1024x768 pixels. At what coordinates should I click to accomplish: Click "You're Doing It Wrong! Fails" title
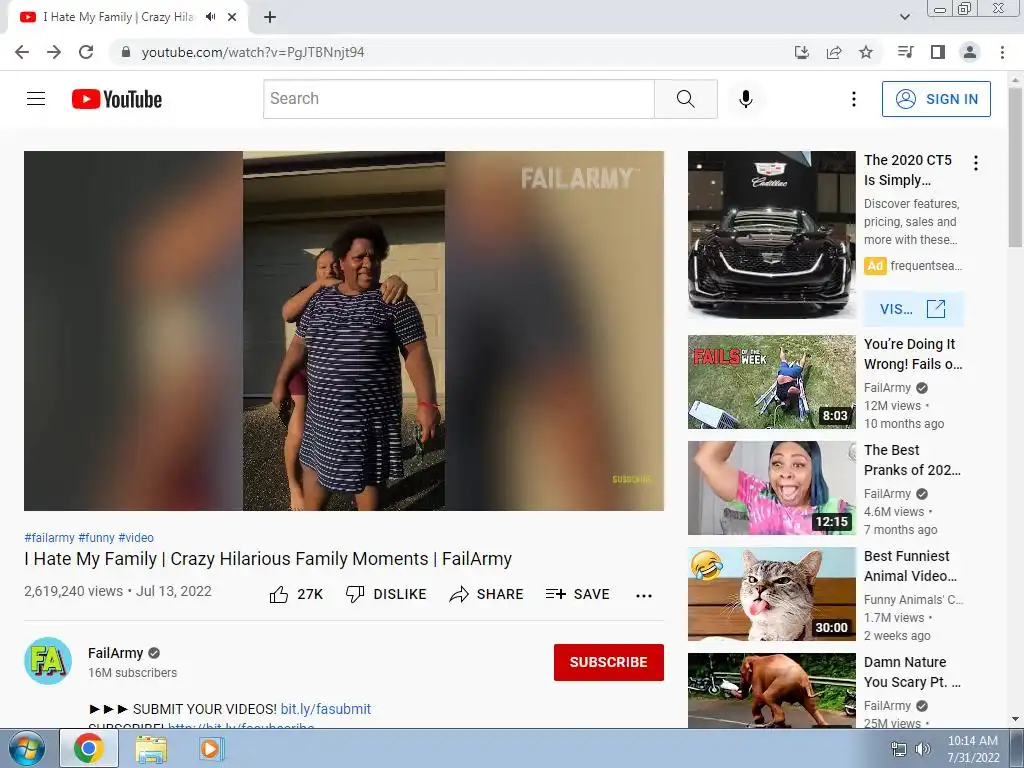(913, 354)
